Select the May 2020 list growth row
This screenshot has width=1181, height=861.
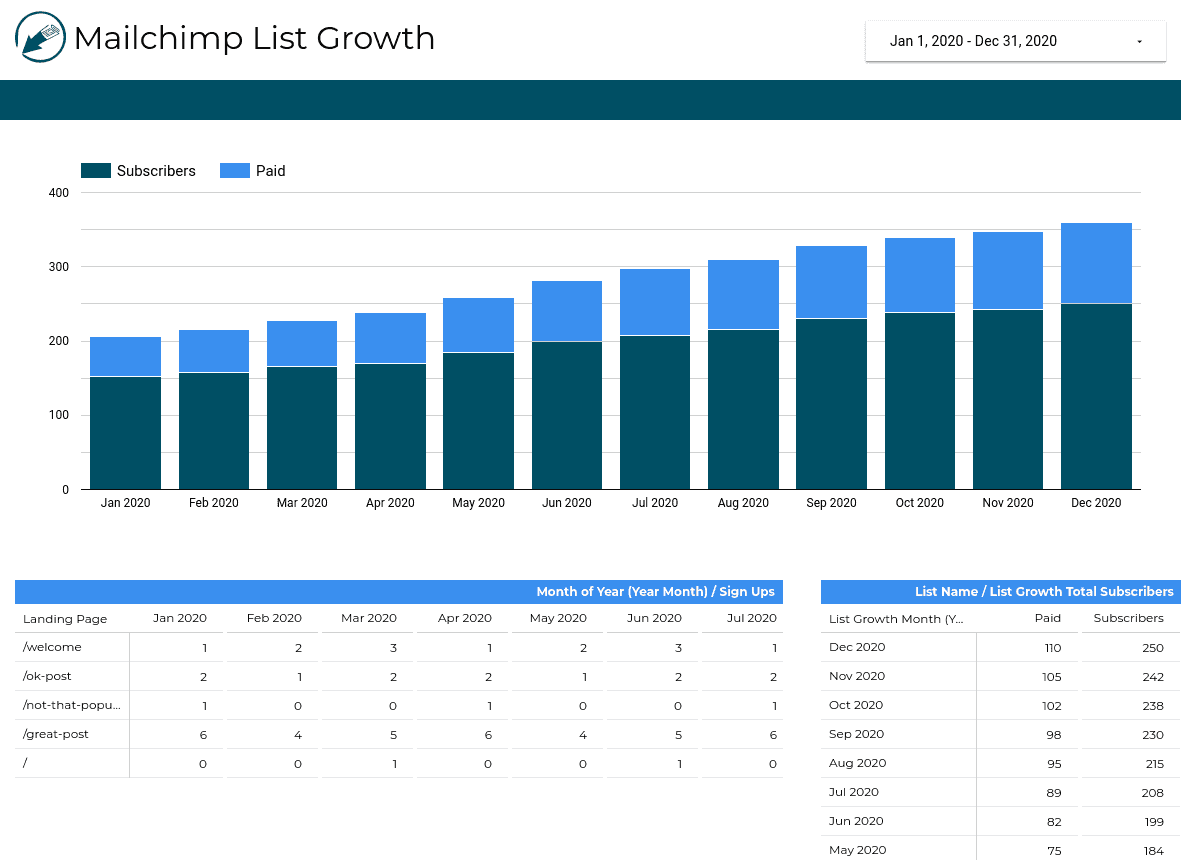[1001, 850]
